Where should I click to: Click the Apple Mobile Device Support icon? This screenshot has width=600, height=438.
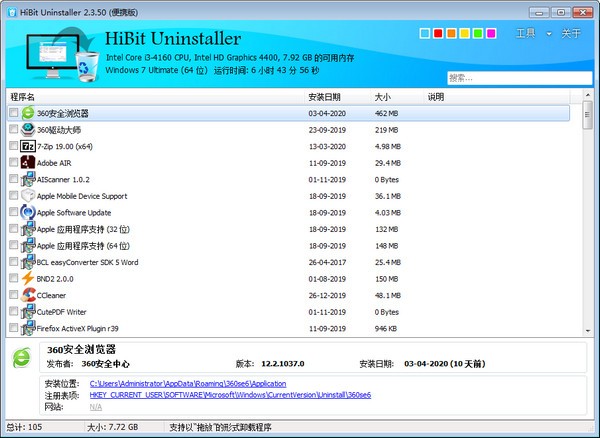(28, 196)
